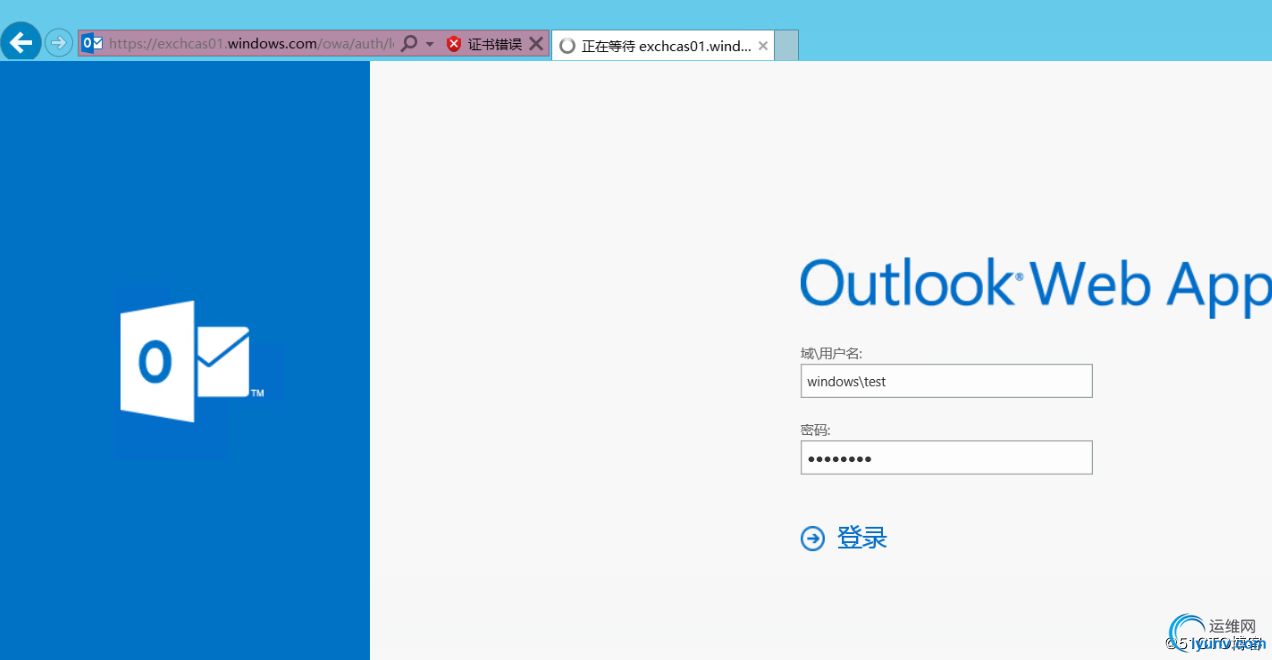
Task: Go back with the browser Back arrow
Action: point(20,43)
